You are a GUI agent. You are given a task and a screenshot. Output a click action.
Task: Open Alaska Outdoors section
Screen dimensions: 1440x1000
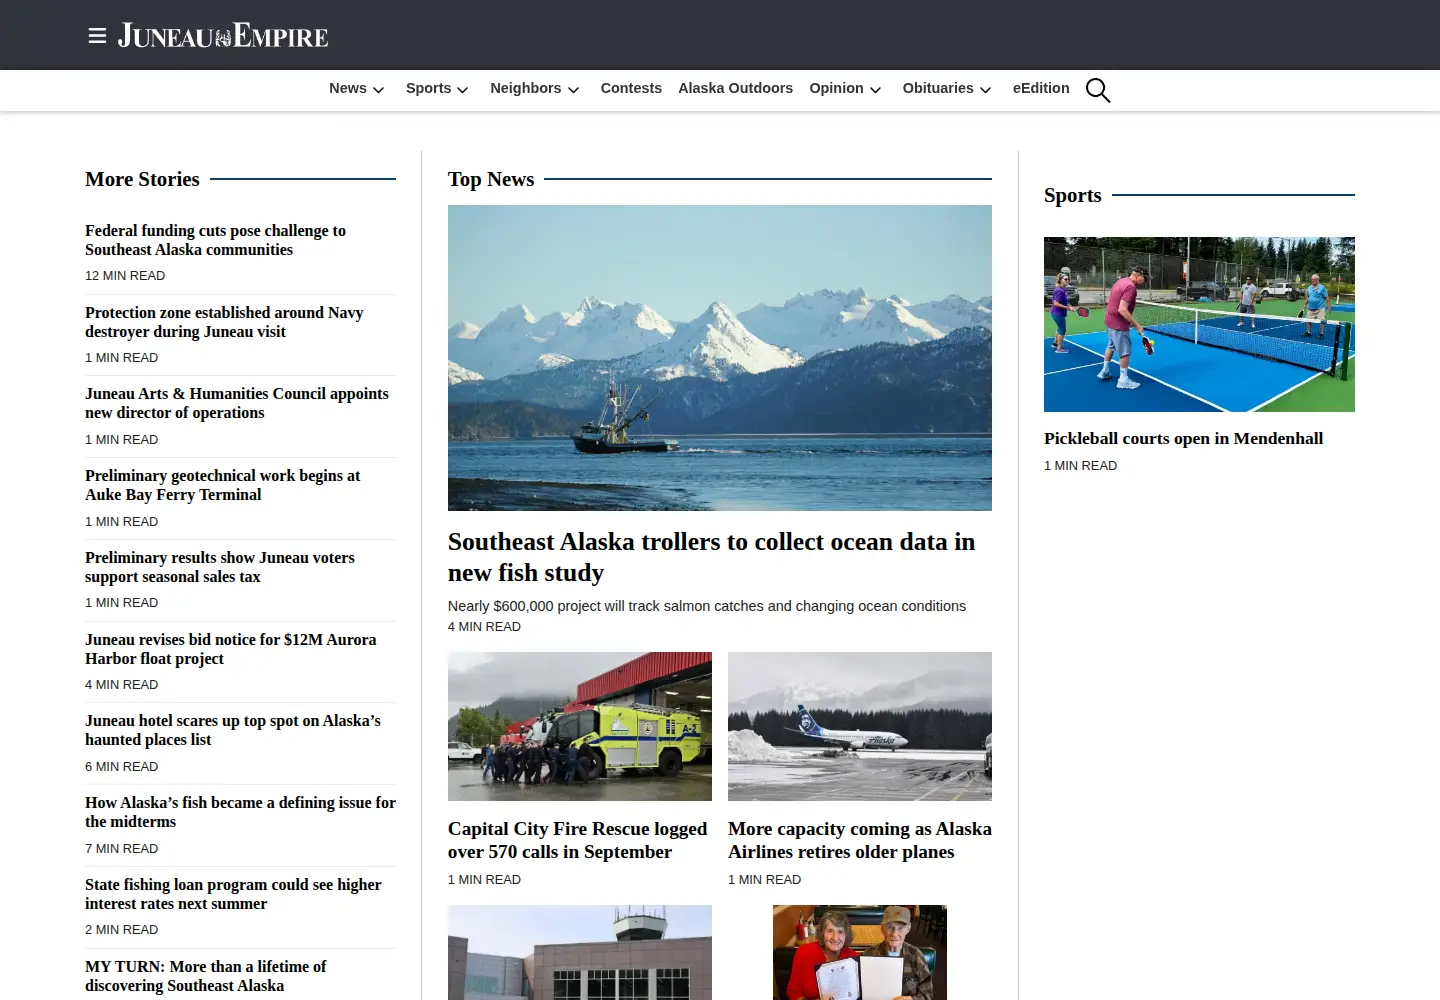(735, 88)
